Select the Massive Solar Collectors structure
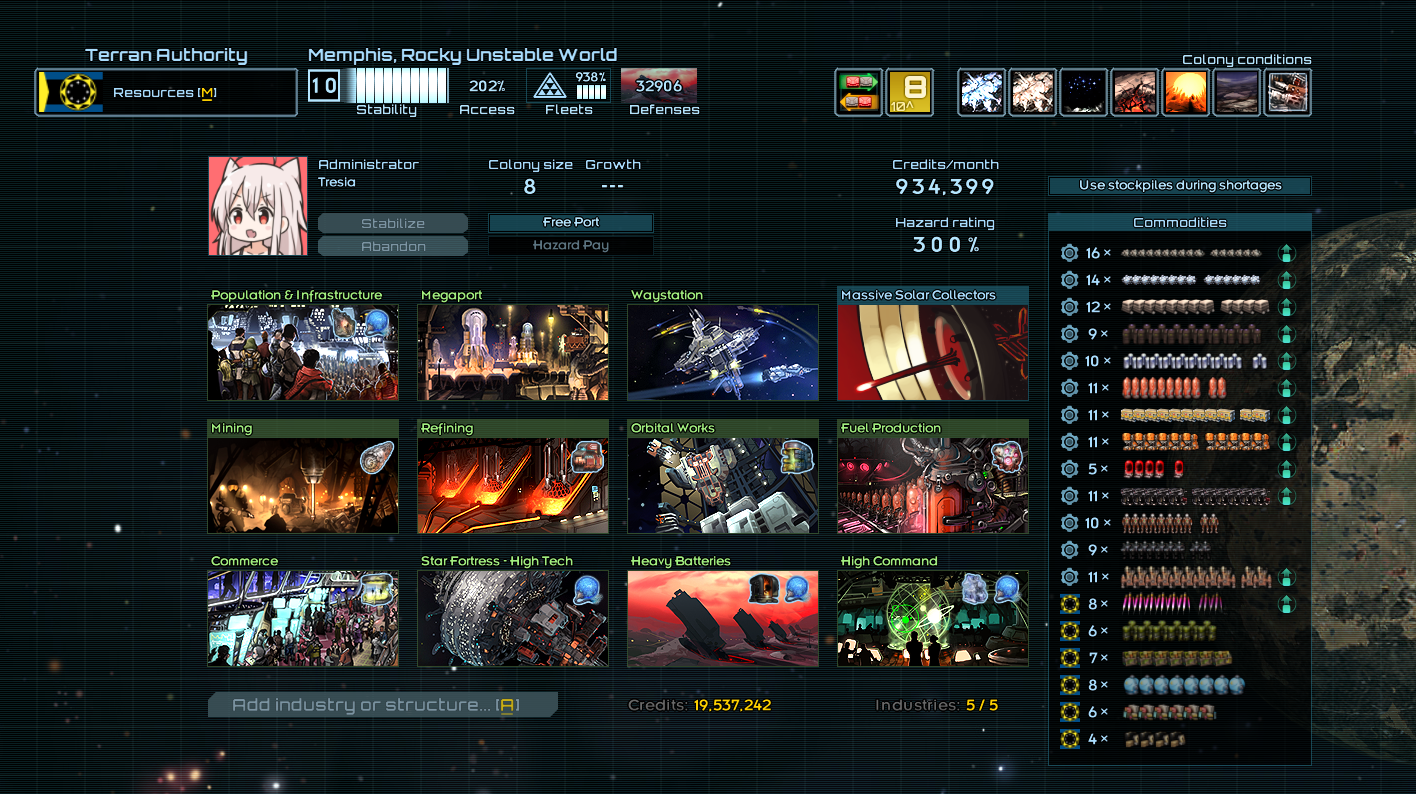 932,352
